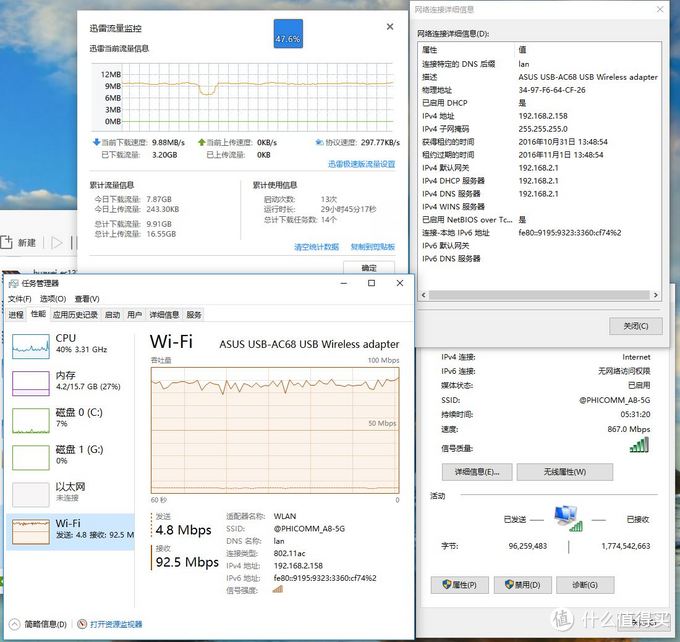Click the 详细信息(E)... button
This screenshot has height=642, width=680.
point(476,472)
